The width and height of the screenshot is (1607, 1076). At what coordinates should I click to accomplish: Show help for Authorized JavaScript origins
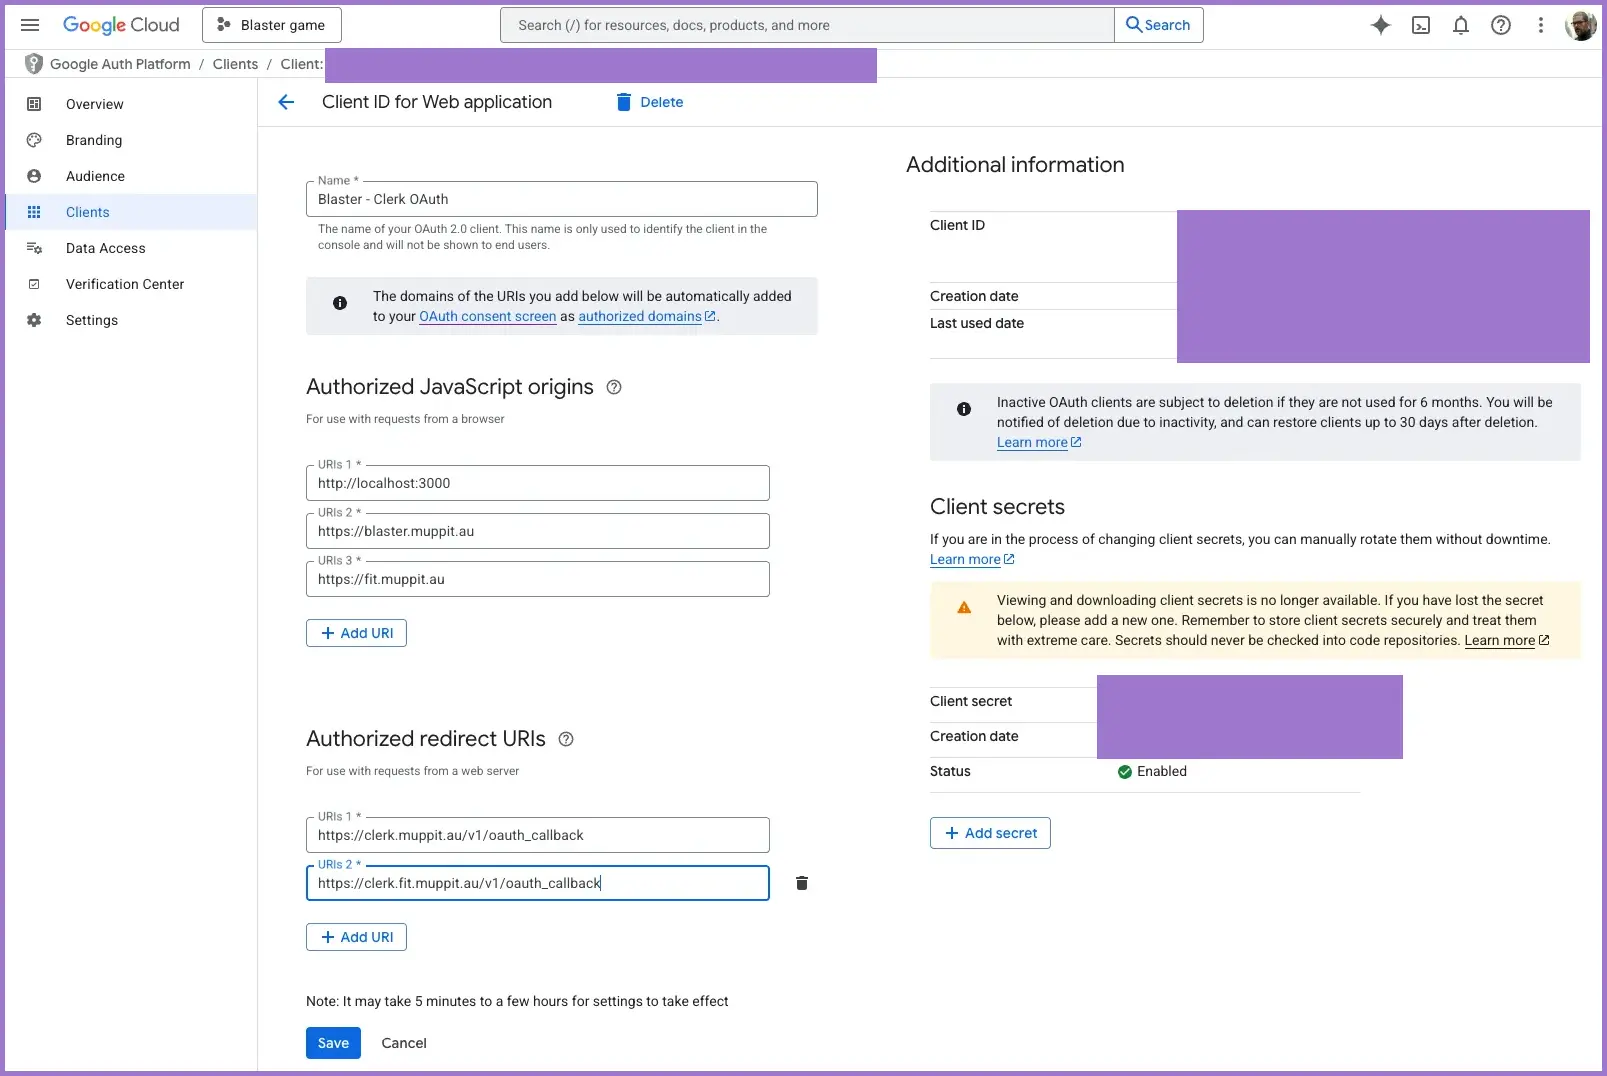(614, 387)
